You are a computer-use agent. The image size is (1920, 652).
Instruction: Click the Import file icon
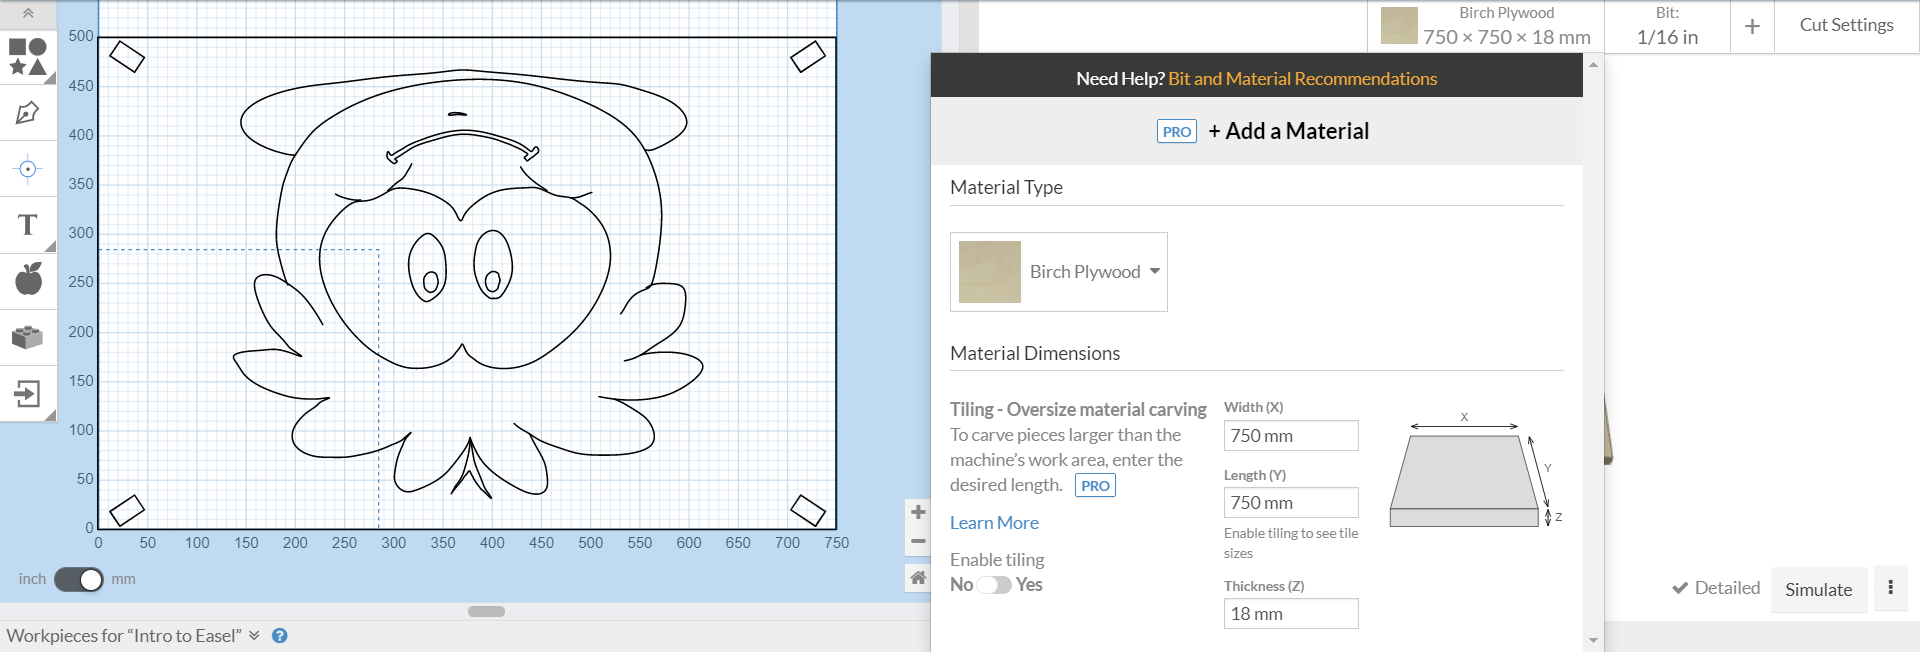(x=28, y=393)
